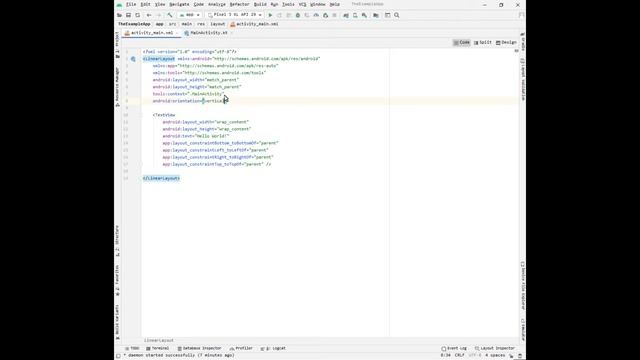This screenshot has height=360, width=640.
Task: Open the Analyze menu
Action: 217,4
